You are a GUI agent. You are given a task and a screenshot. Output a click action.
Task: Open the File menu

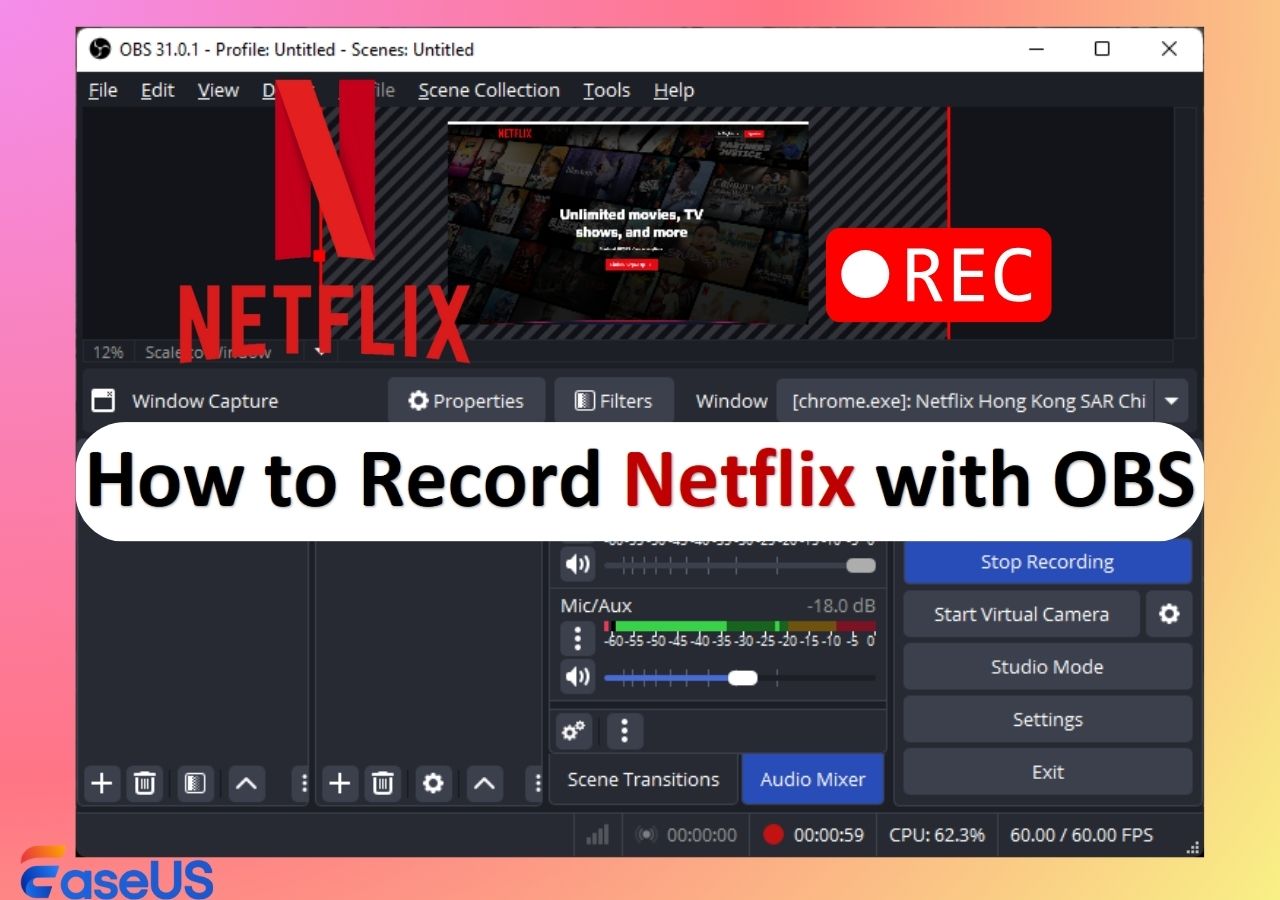click(103, 90)
